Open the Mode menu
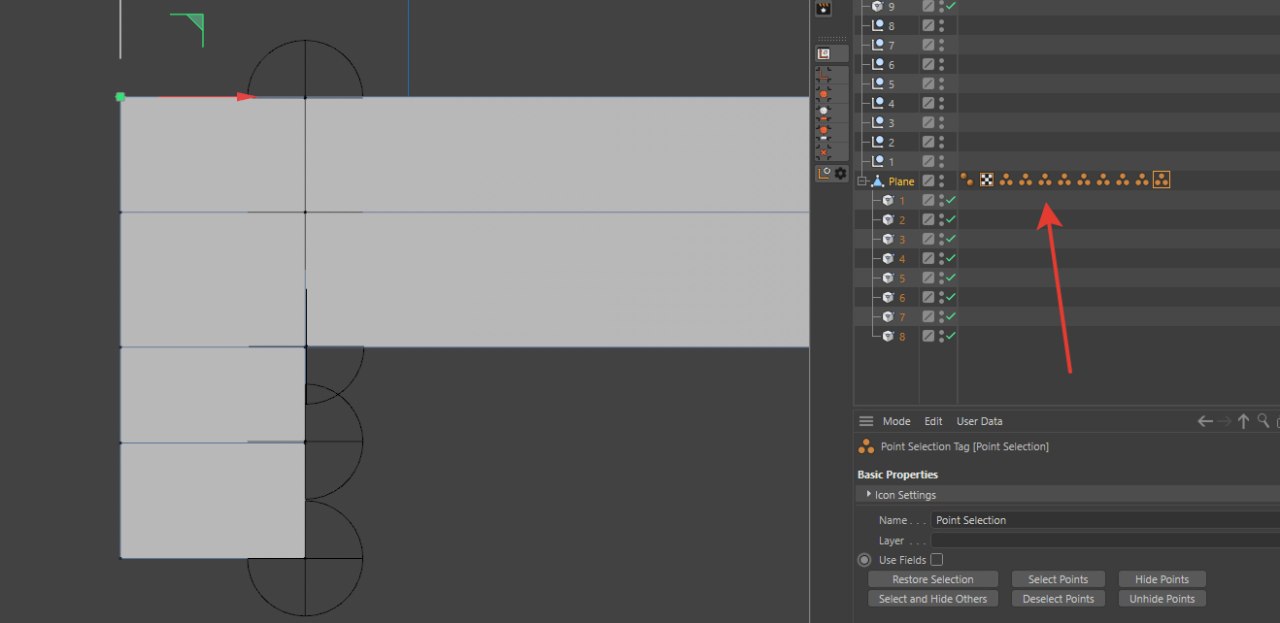This screenshot has width=1280, height=623. pyautogui.click(x=896, y=421)
